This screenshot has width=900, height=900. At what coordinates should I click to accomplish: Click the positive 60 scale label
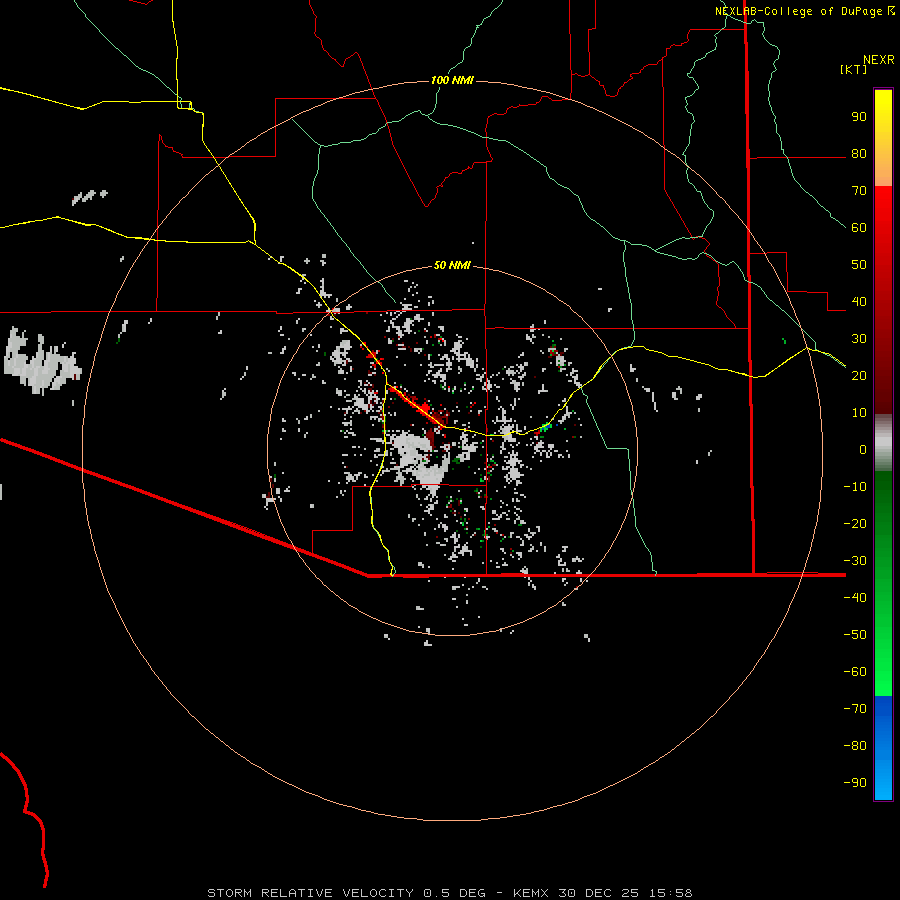coord(859,228)
